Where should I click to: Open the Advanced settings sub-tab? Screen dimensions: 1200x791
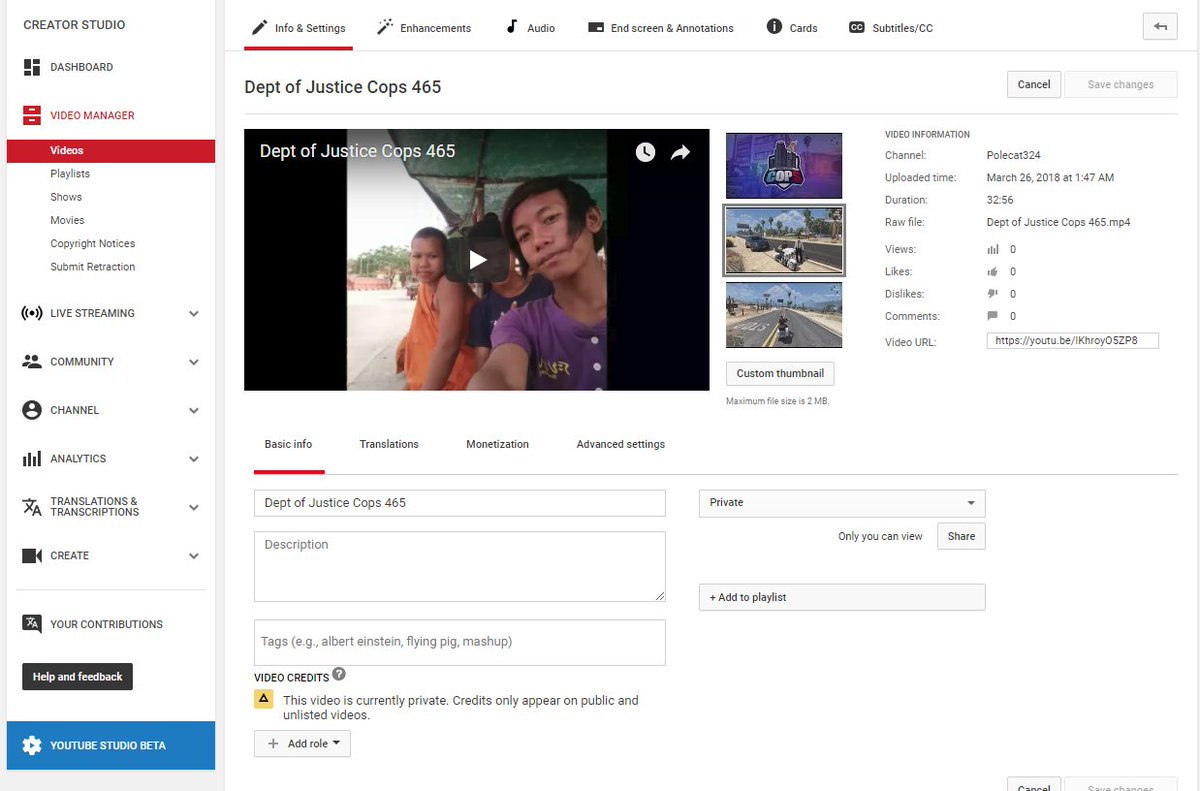620,444
